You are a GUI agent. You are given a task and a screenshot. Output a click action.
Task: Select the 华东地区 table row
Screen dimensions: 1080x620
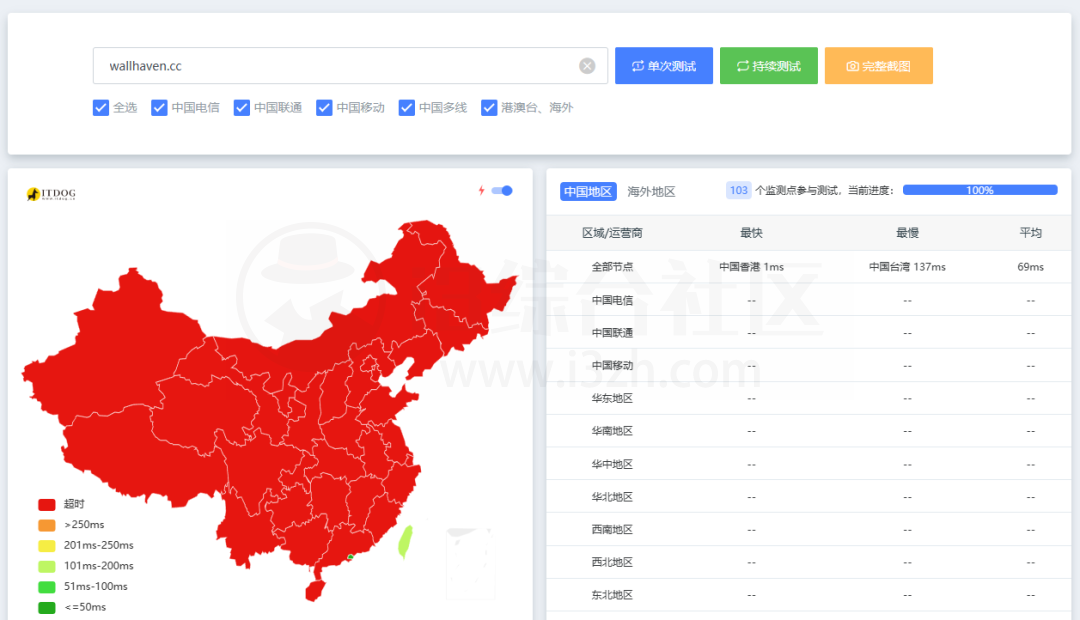point(809,398)
